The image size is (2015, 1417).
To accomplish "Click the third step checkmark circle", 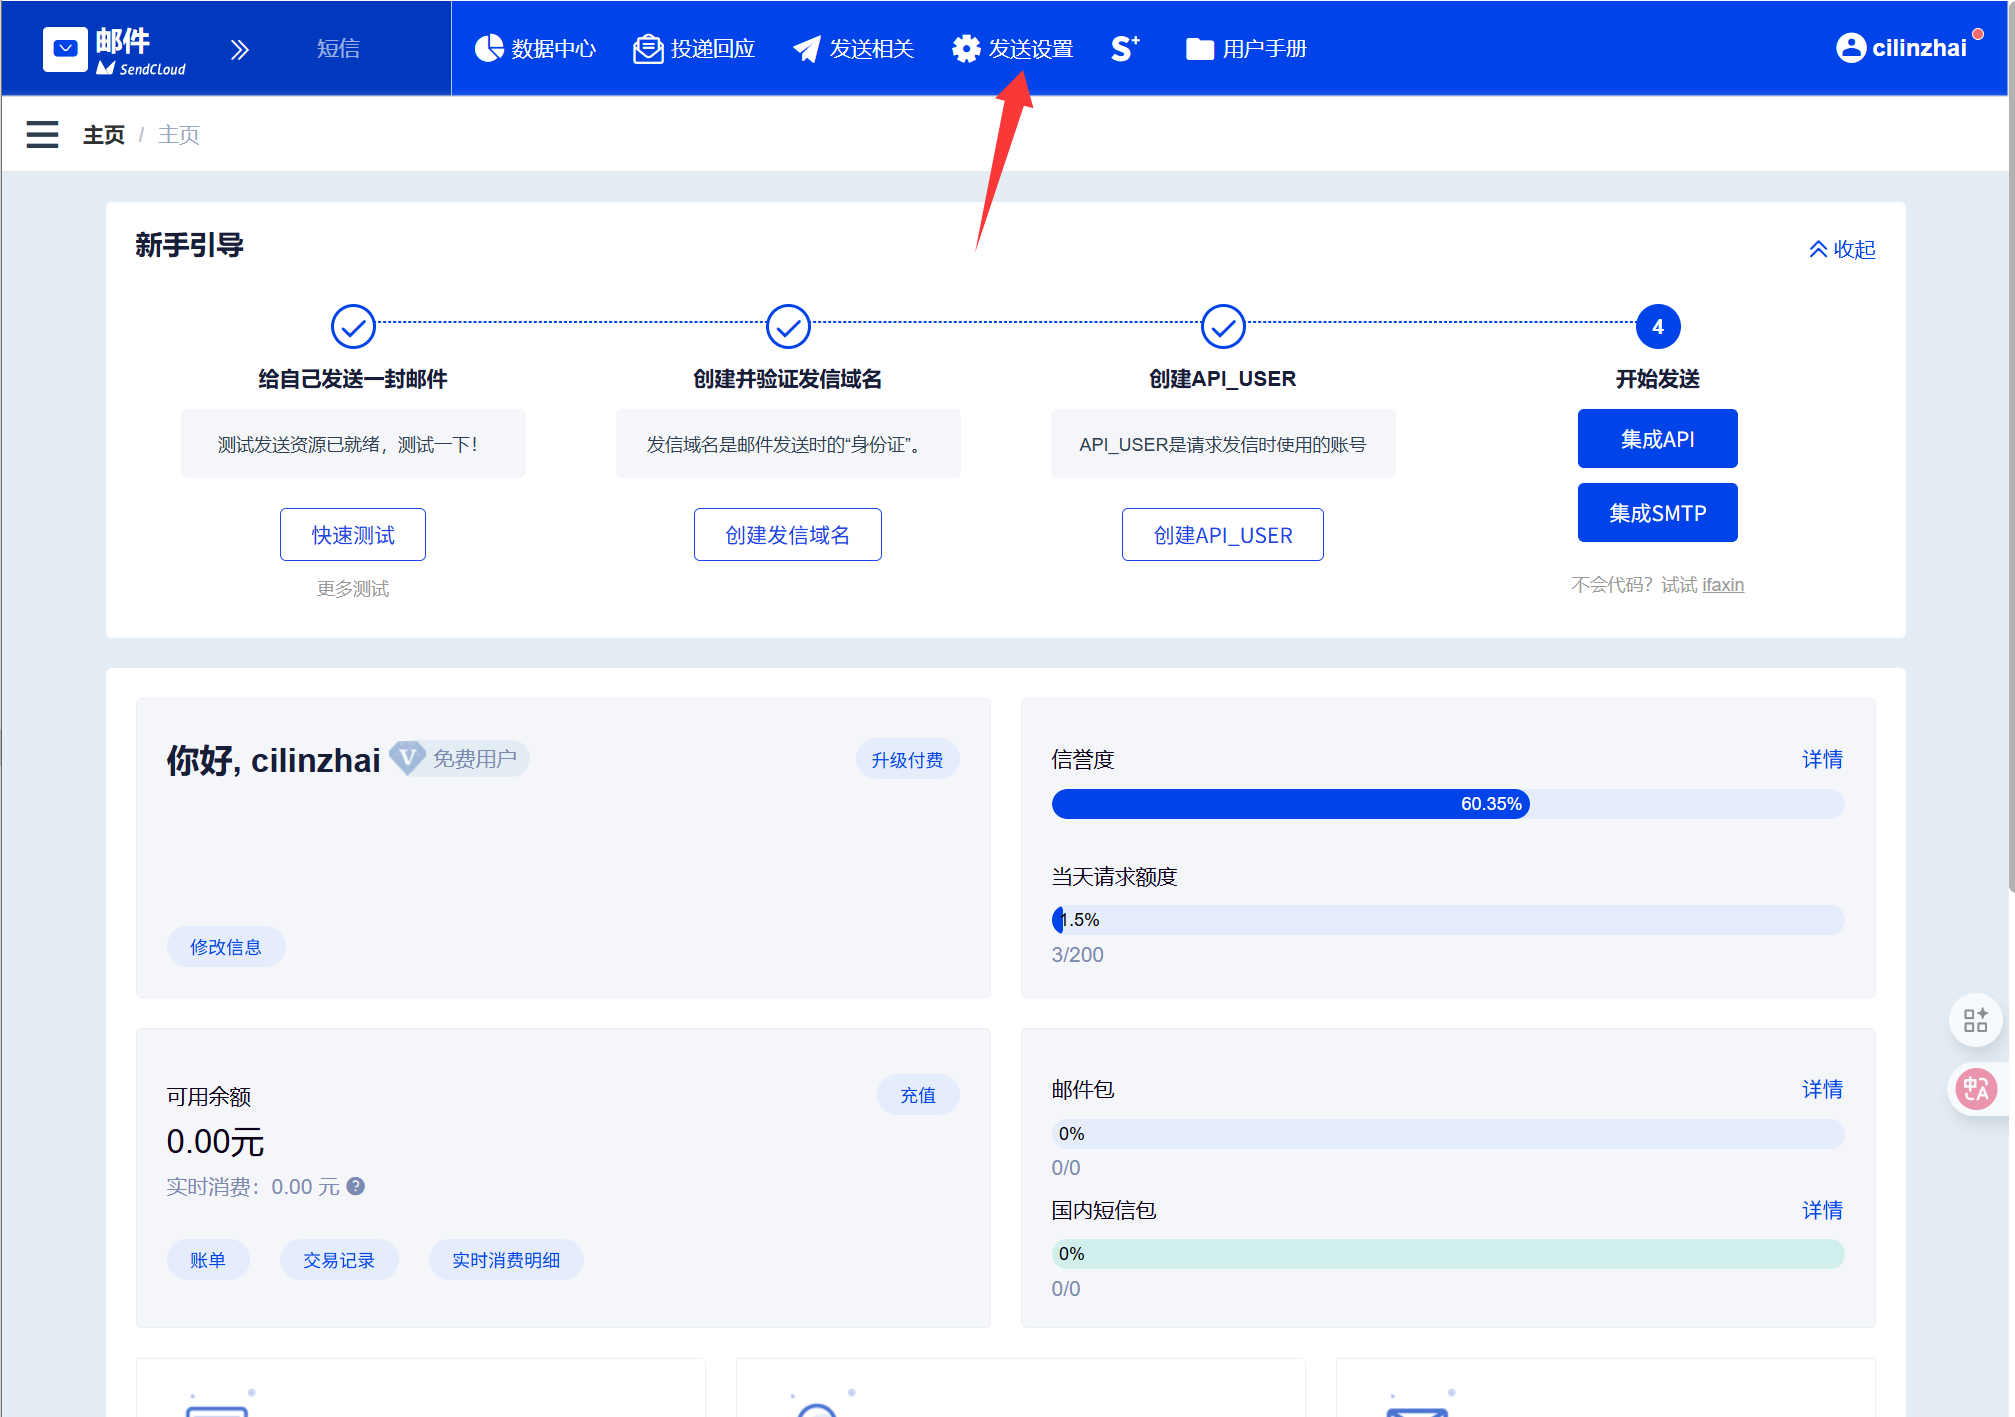I will point(1222,327).
